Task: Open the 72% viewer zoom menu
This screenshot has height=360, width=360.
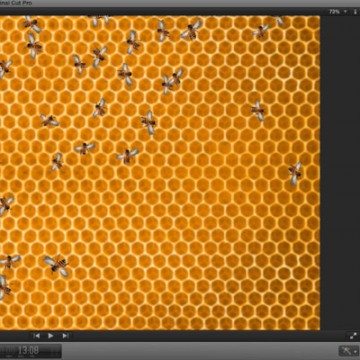Action: (x=334, y=12)
